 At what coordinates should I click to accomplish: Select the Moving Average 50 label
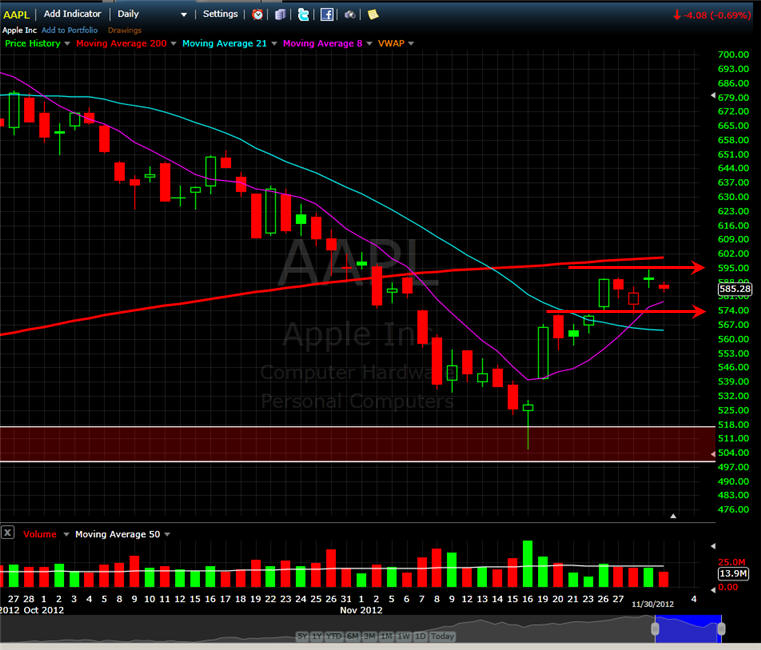click(117, 534)
